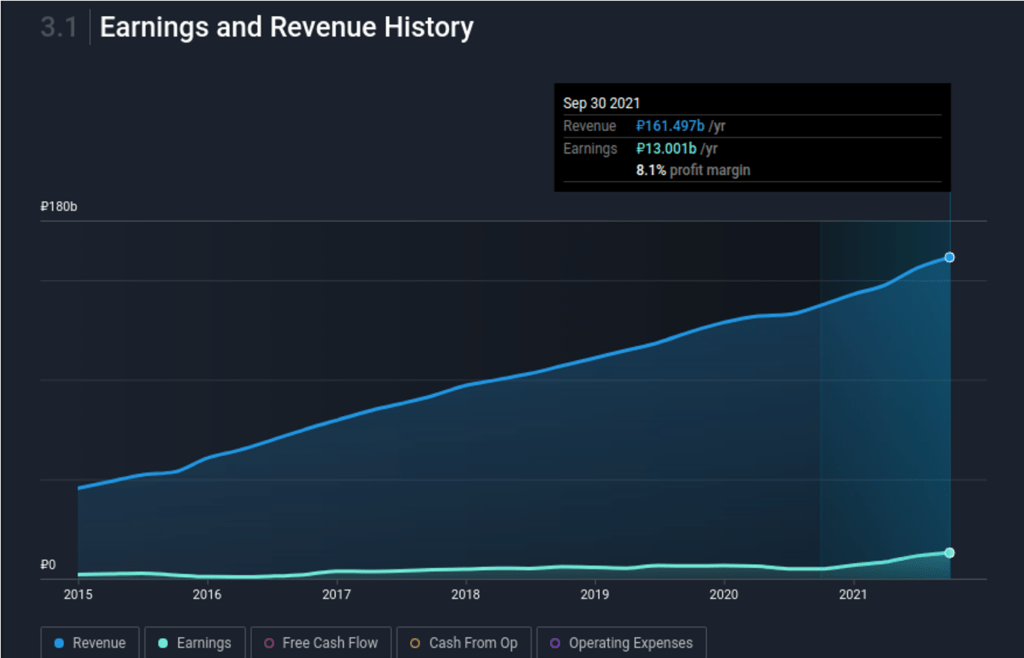
Task: Click the ₱0 y-axis label
Action: point(48,565)
